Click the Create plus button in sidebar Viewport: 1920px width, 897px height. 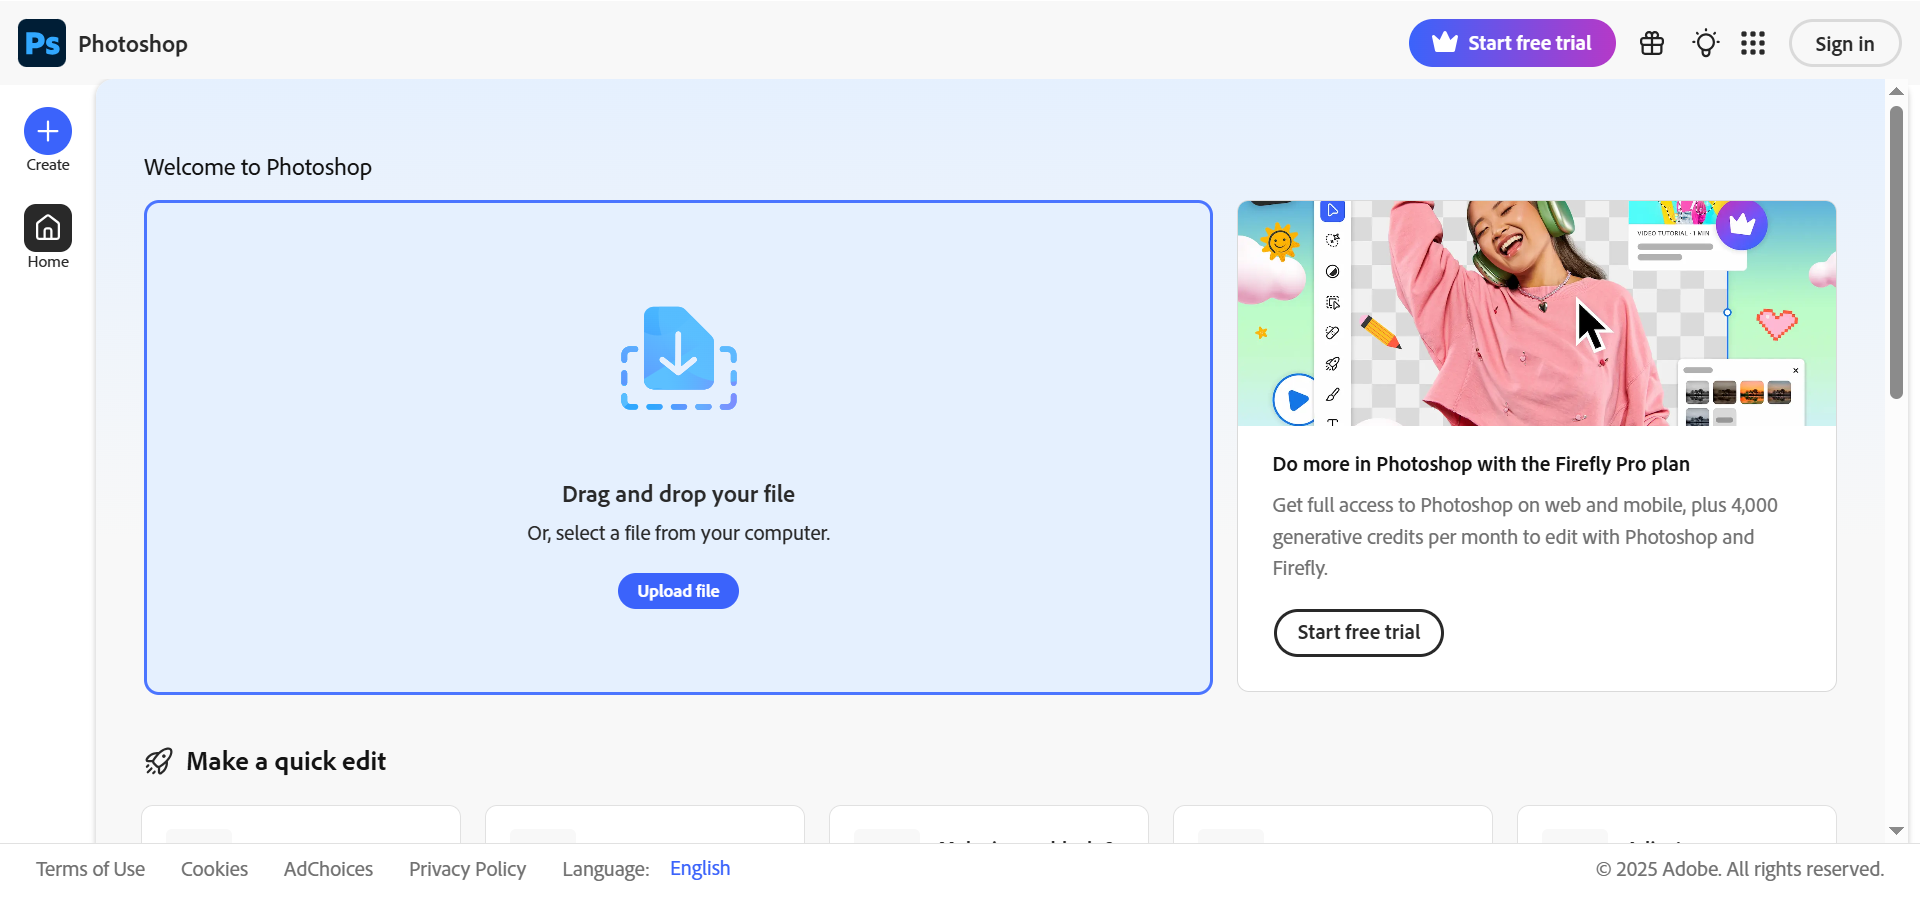[x=48, y=131]
